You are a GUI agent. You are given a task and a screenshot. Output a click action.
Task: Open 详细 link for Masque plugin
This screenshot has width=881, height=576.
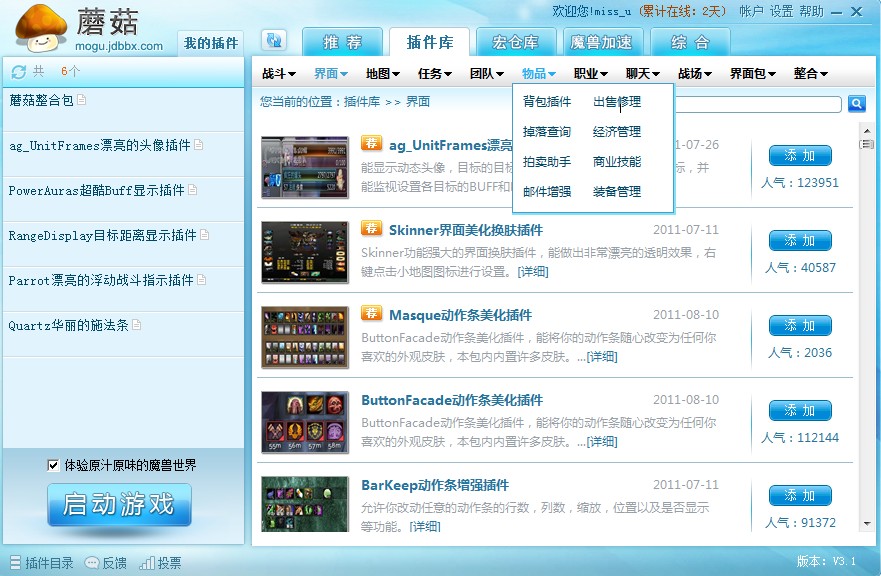(602, 357)
